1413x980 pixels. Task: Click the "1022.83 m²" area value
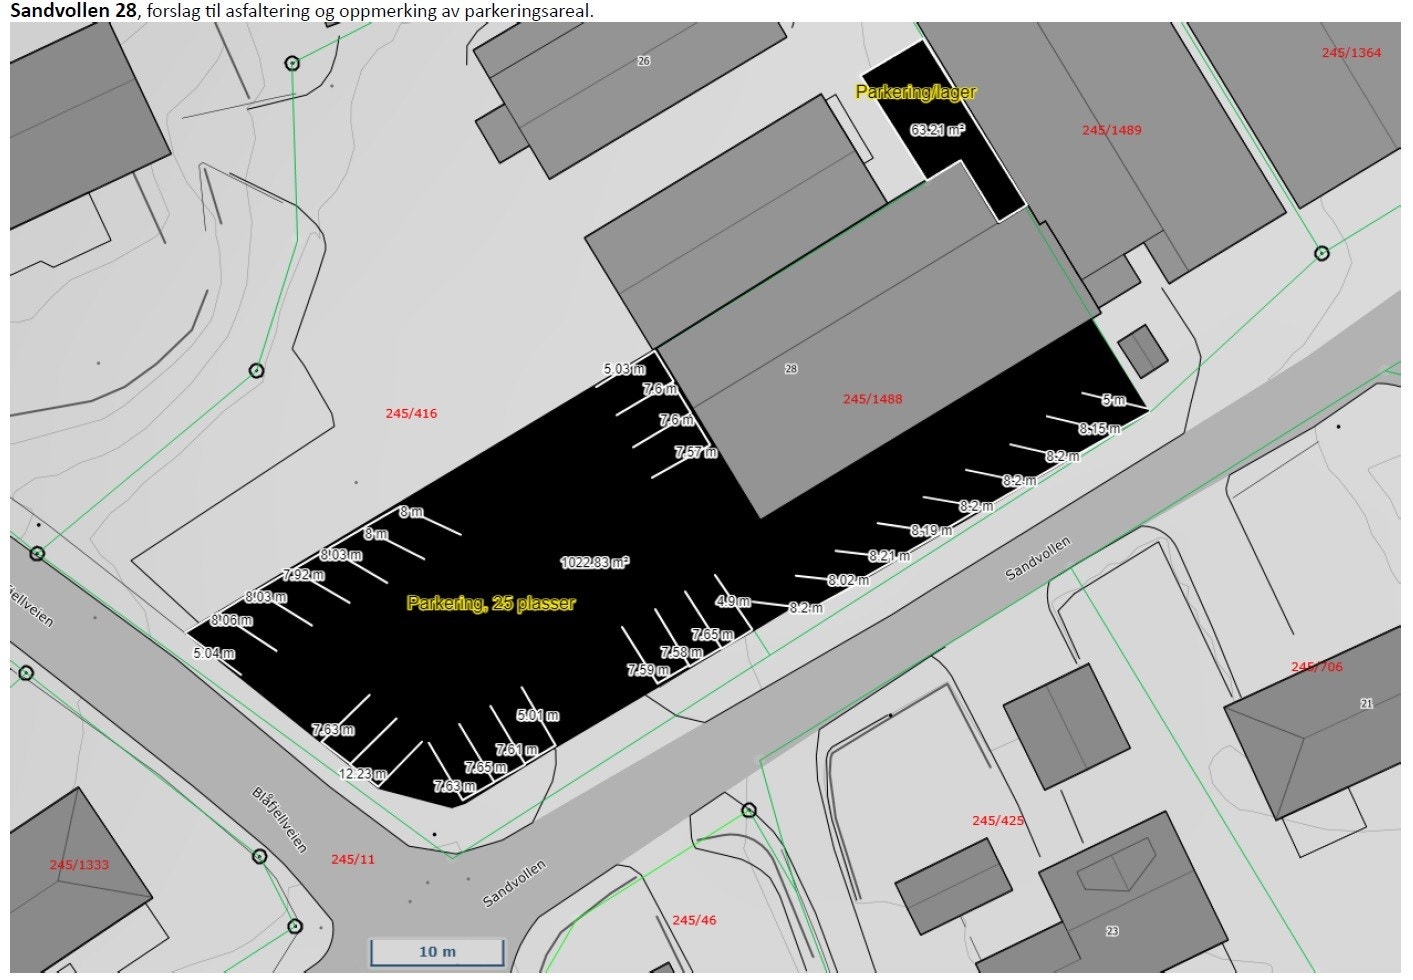click(595, 563)
